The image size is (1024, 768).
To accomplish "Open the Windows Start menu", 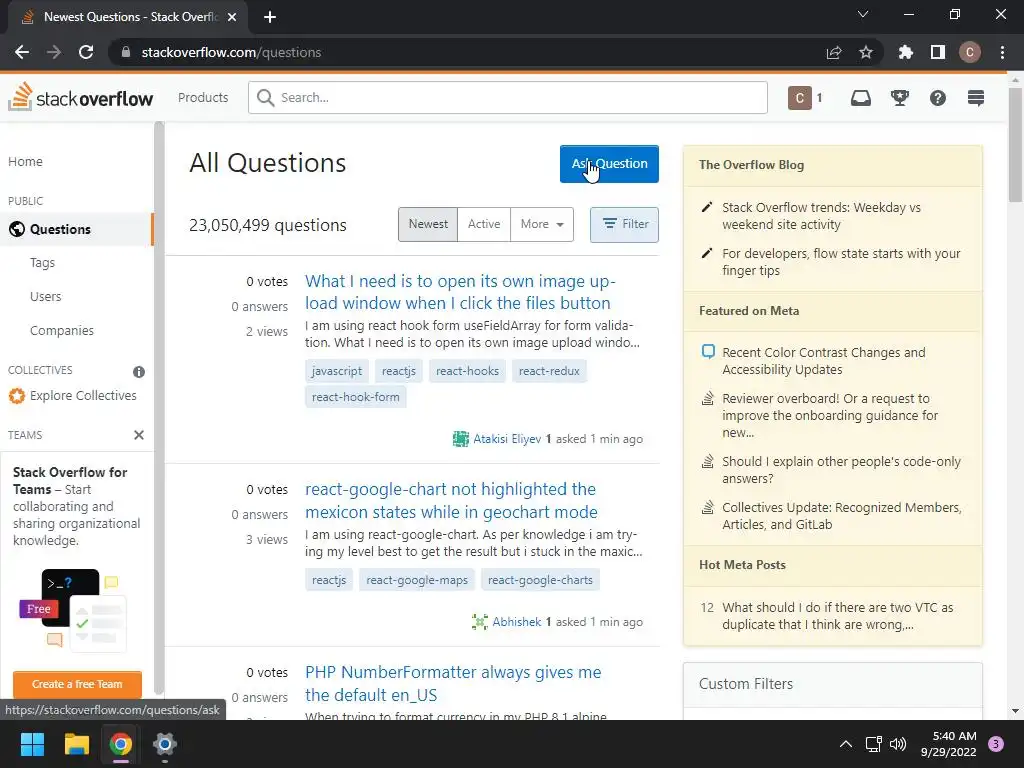I will pos(32,744).
